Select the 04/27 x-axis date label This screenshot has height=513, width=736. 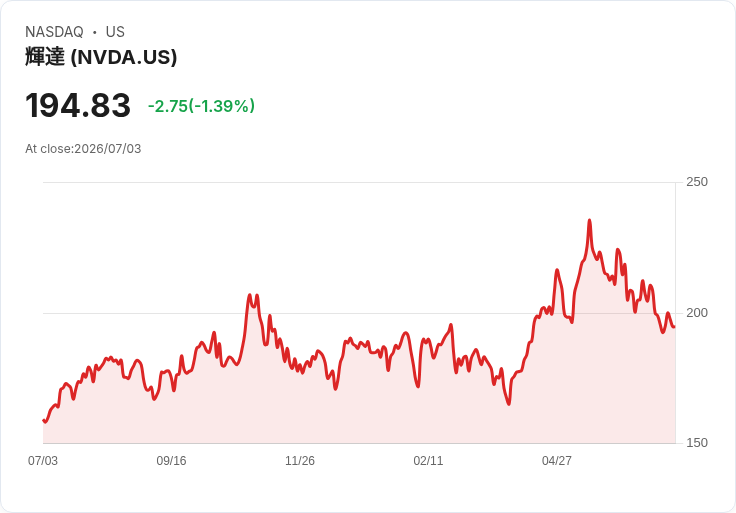click(x=557, y=461)
